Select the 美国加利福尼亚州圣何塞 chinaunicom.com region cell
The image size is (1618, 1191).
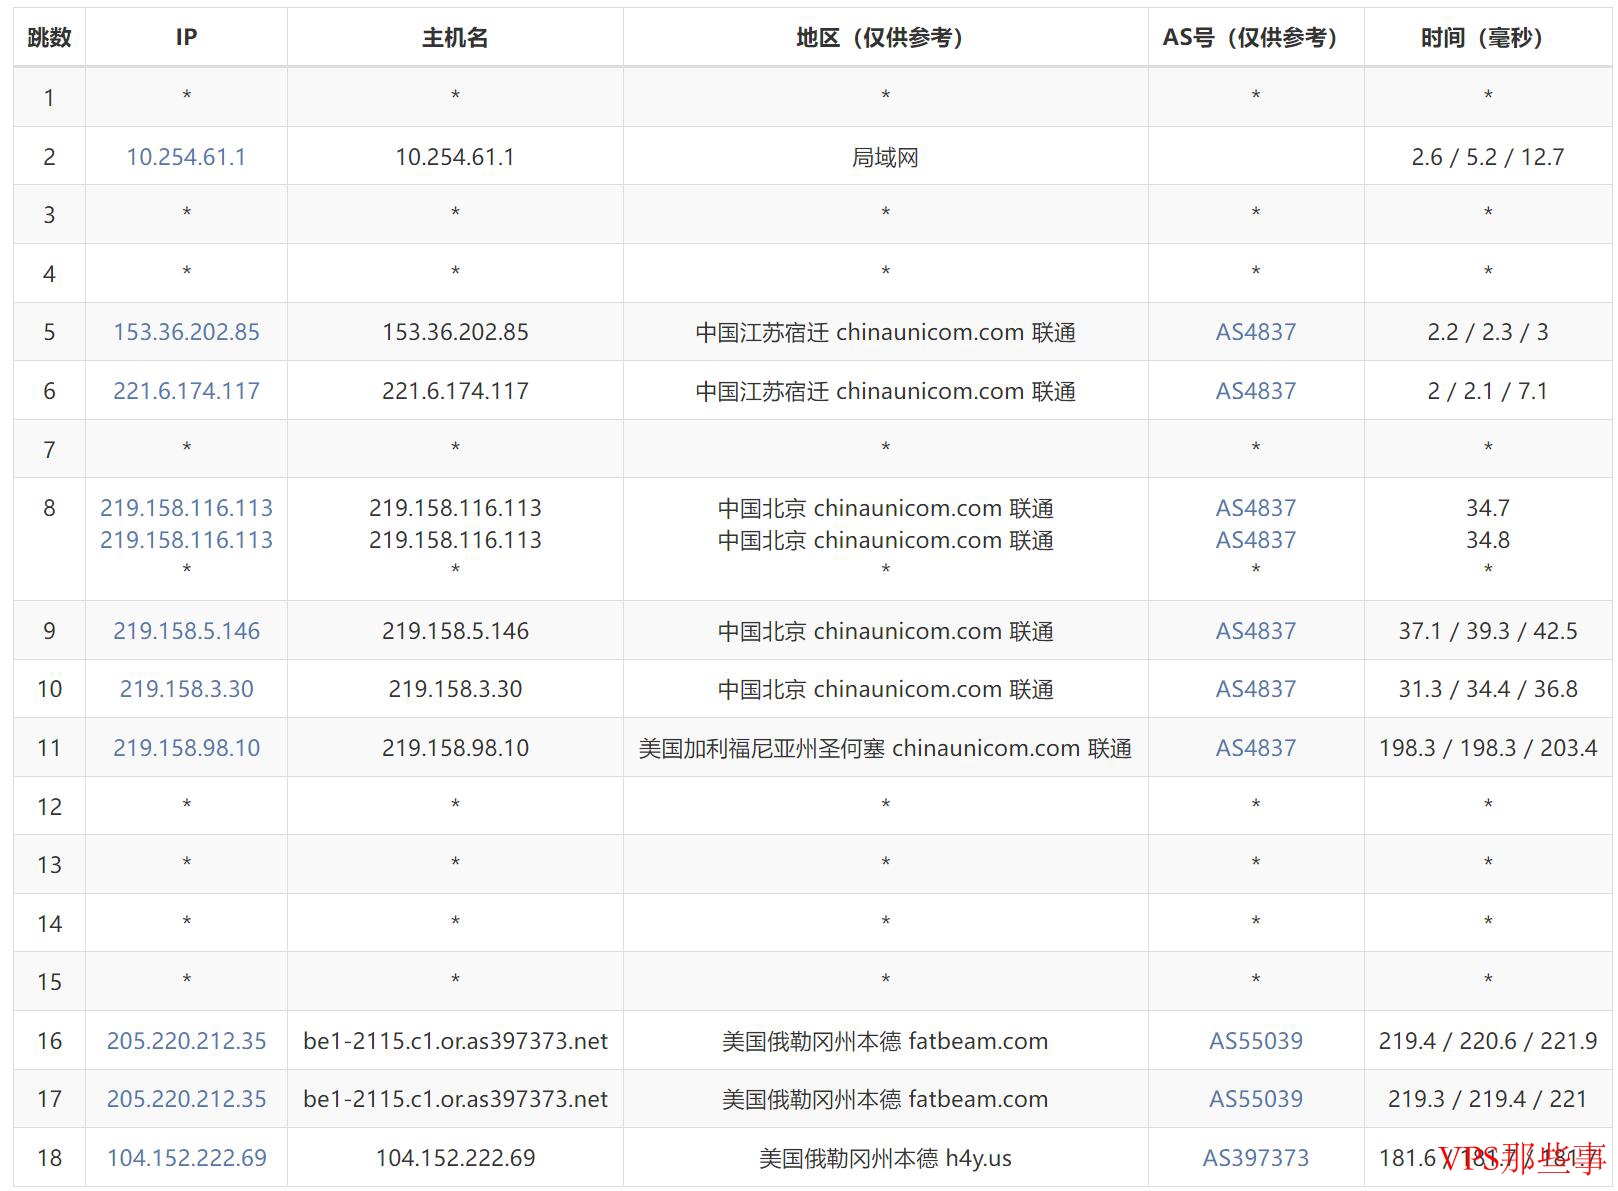[885, 748]
